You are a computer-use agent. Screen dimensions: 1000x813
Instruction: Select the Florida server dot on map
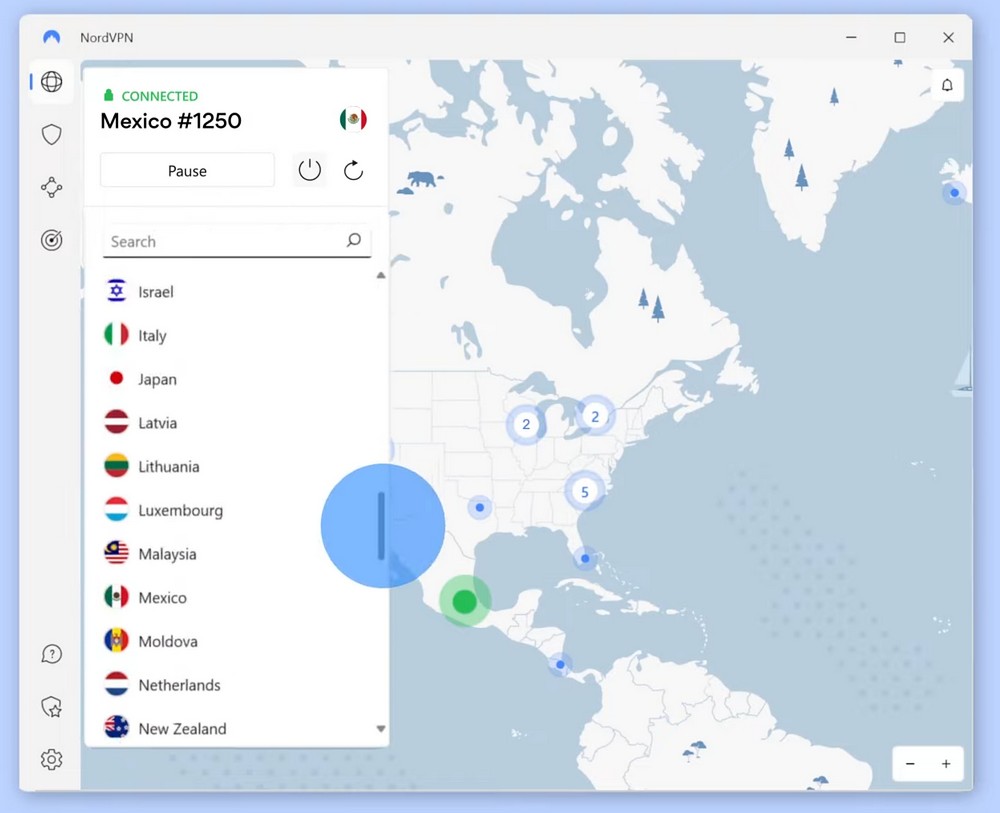pos(585,559)
